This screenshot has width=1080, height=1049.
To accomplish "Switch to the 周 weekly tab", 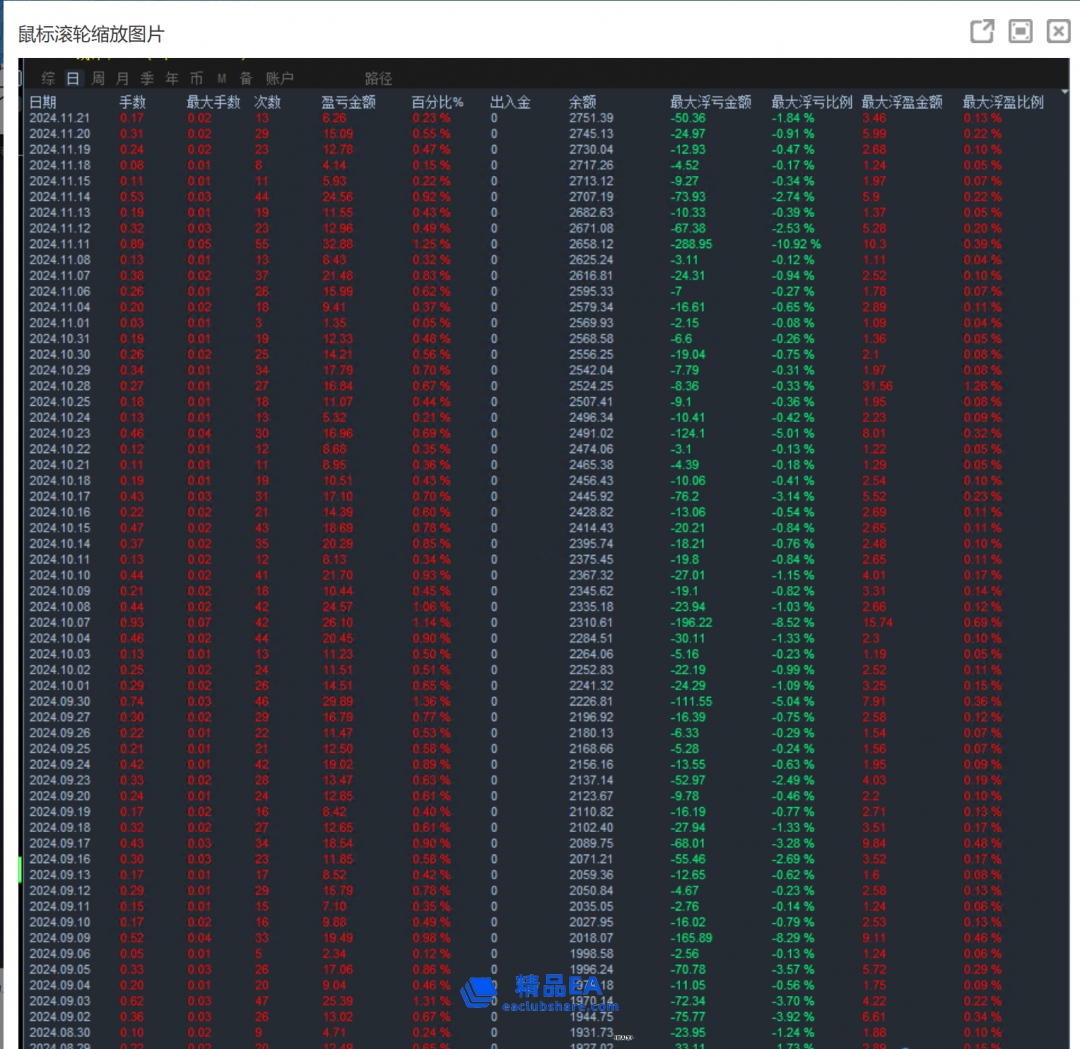I will point(98,78).
